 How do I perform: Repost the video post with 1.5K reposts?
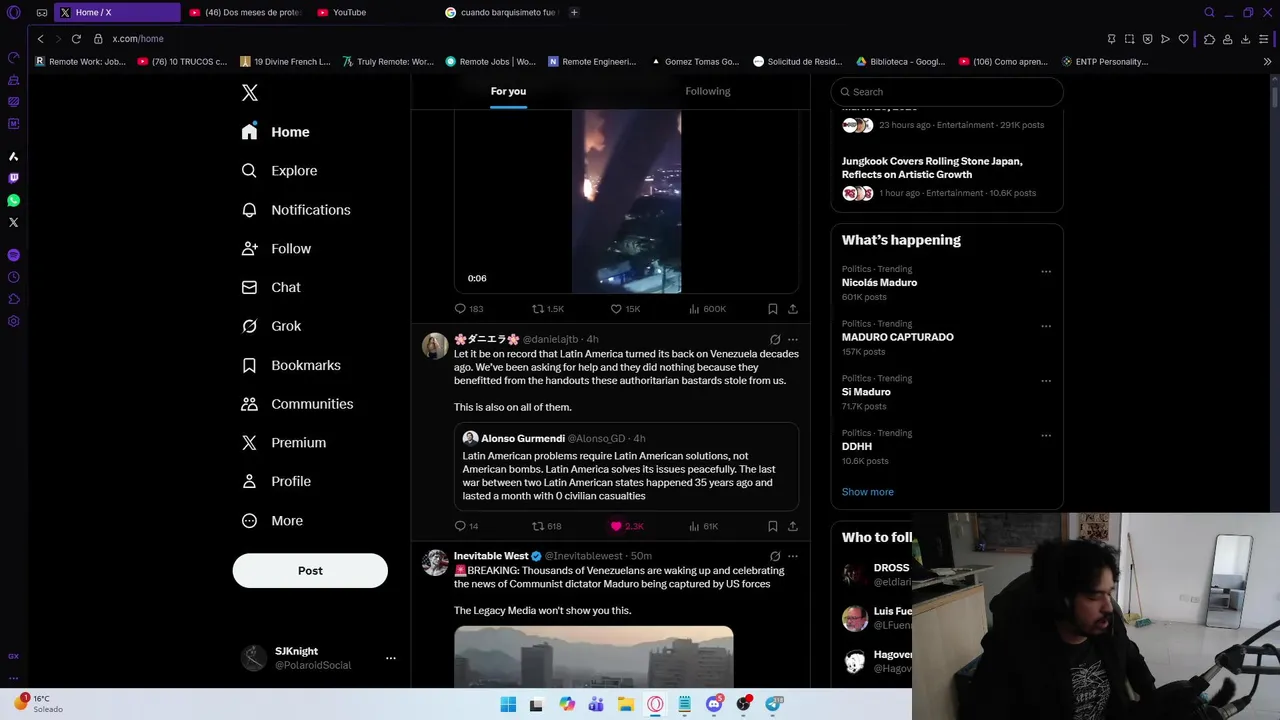coord(548,309)
